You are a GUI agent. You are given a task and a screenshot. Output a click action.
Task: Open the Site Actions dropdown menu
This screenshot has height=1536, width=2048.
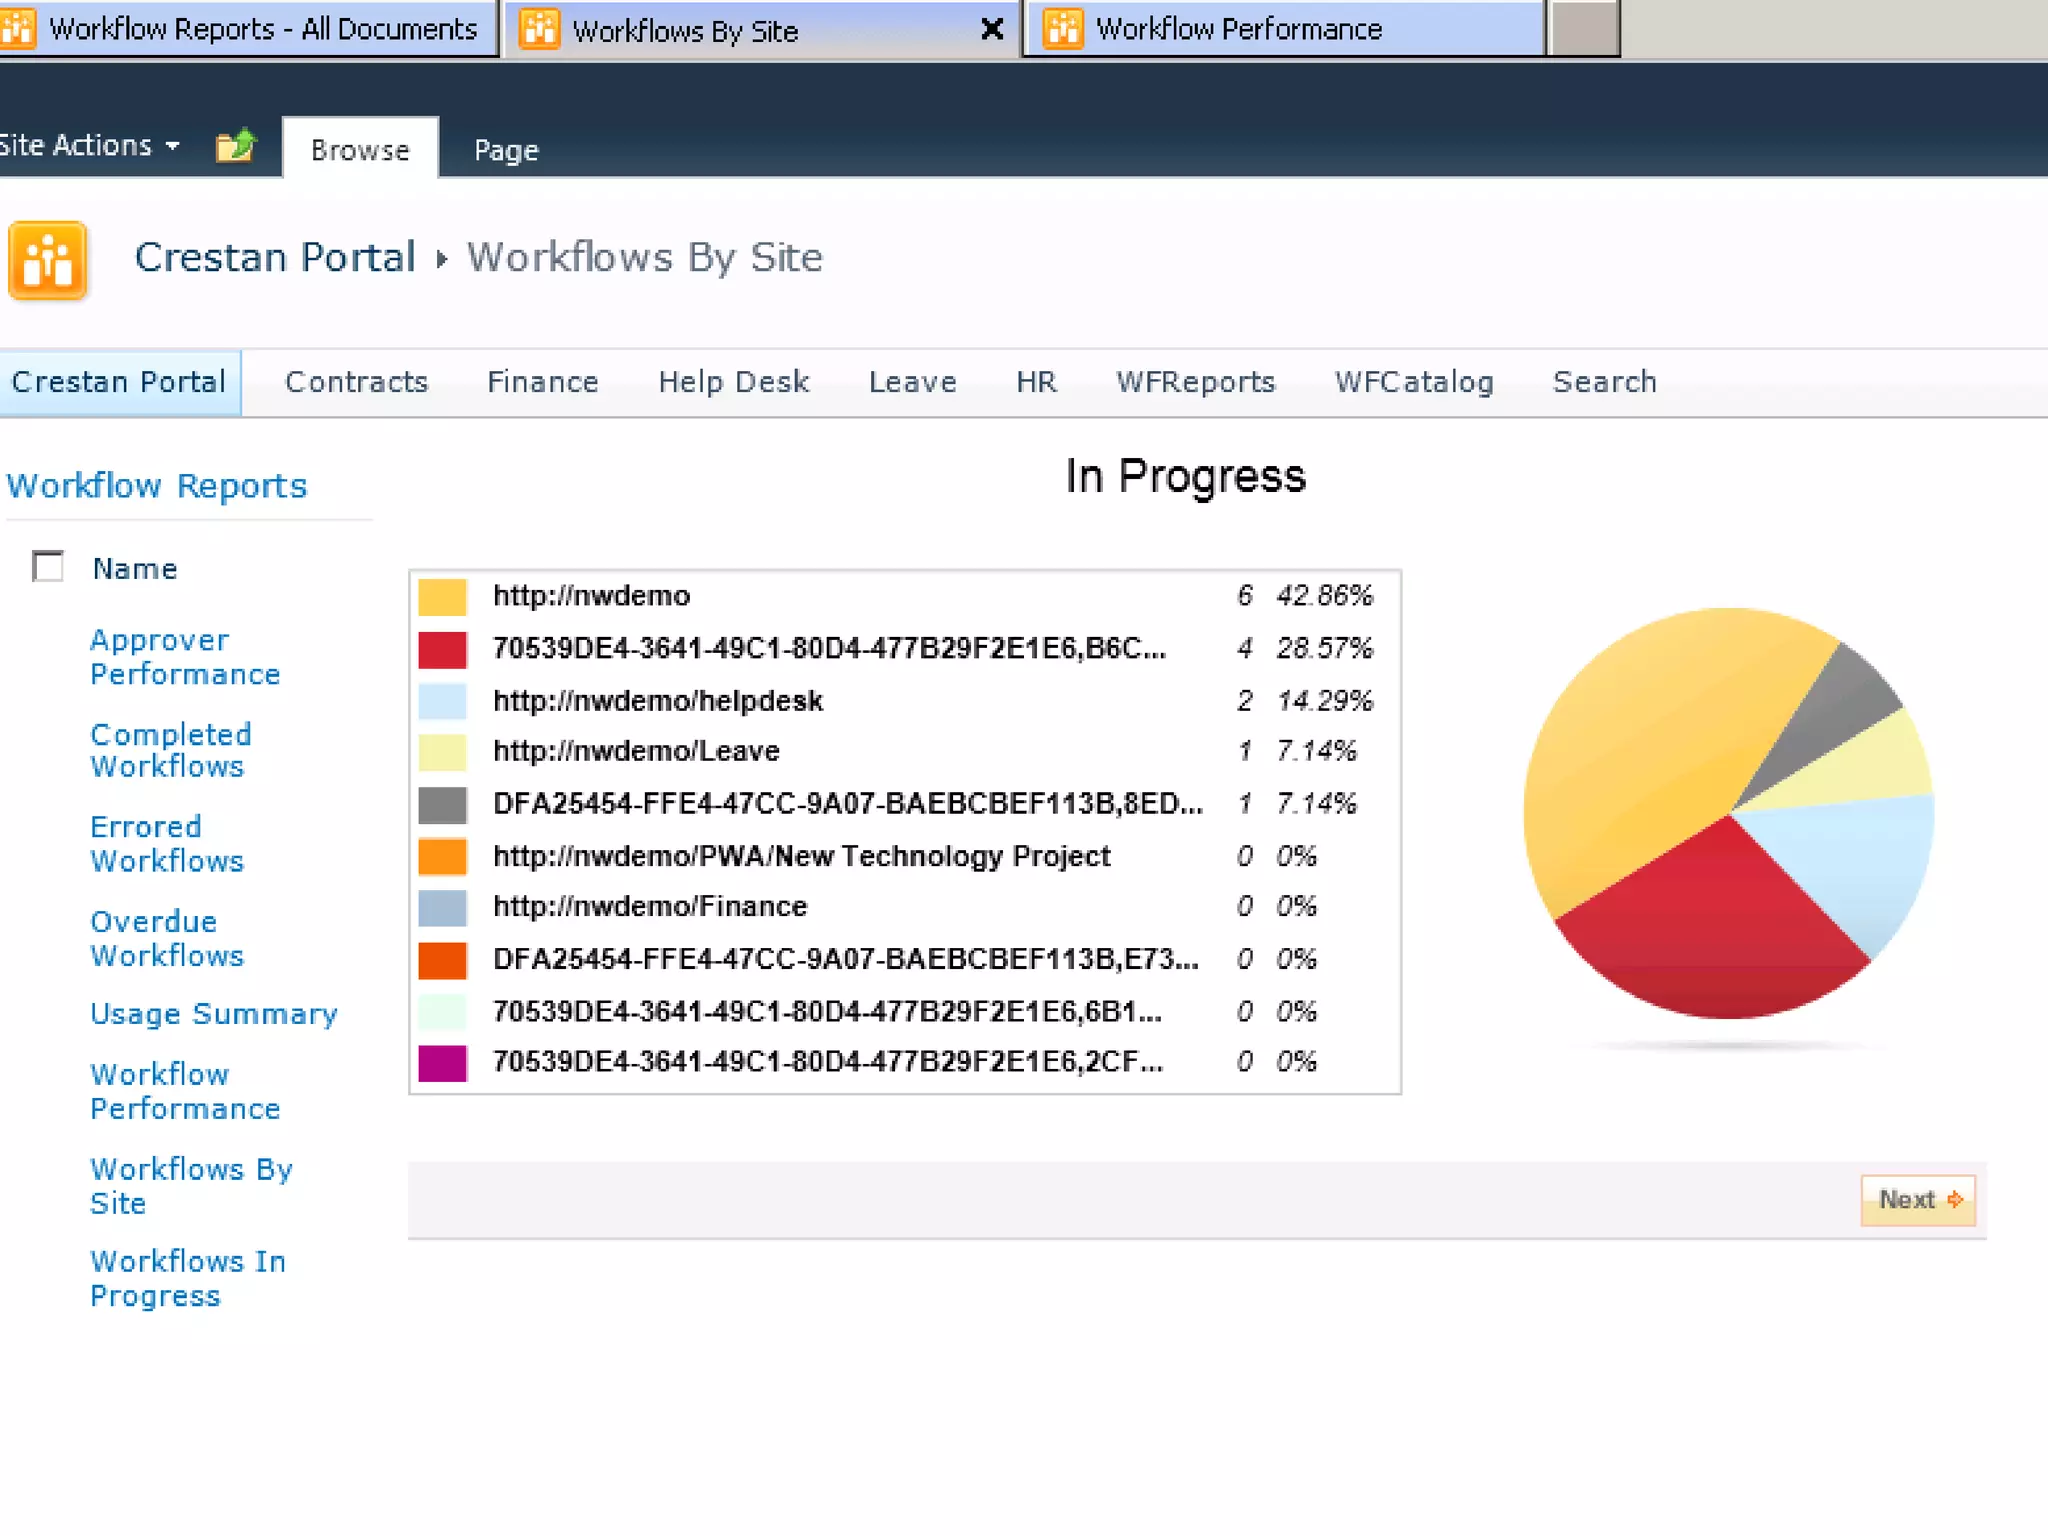pyautogui.click(x=90, y=146)
